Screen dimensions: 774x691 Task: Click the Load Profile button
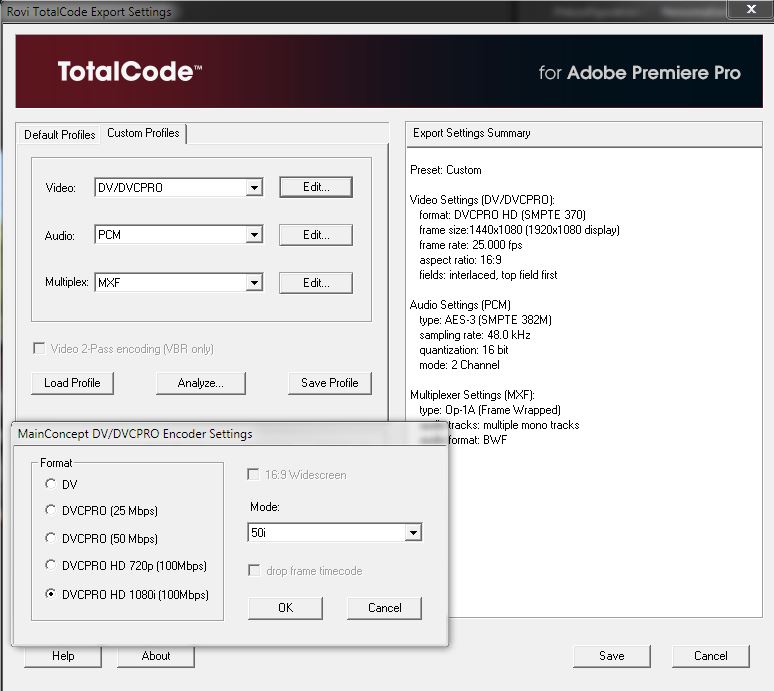pyautogui.click(x=72, y=383)
